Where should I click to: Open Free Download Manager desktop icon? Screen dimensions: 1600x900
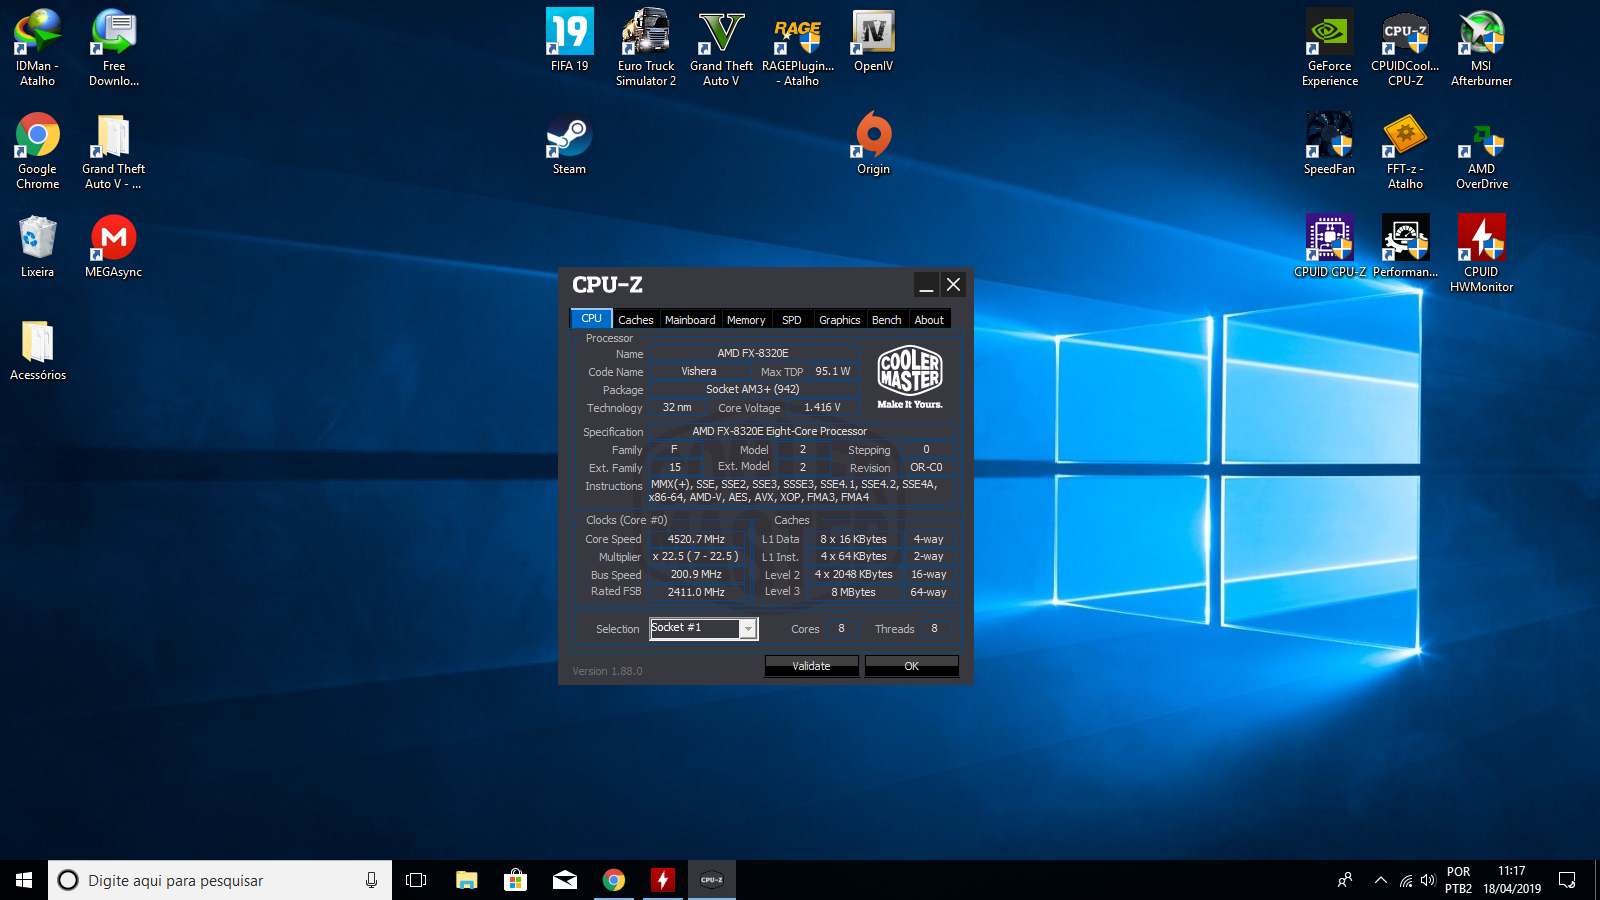(x=114, y=47)
